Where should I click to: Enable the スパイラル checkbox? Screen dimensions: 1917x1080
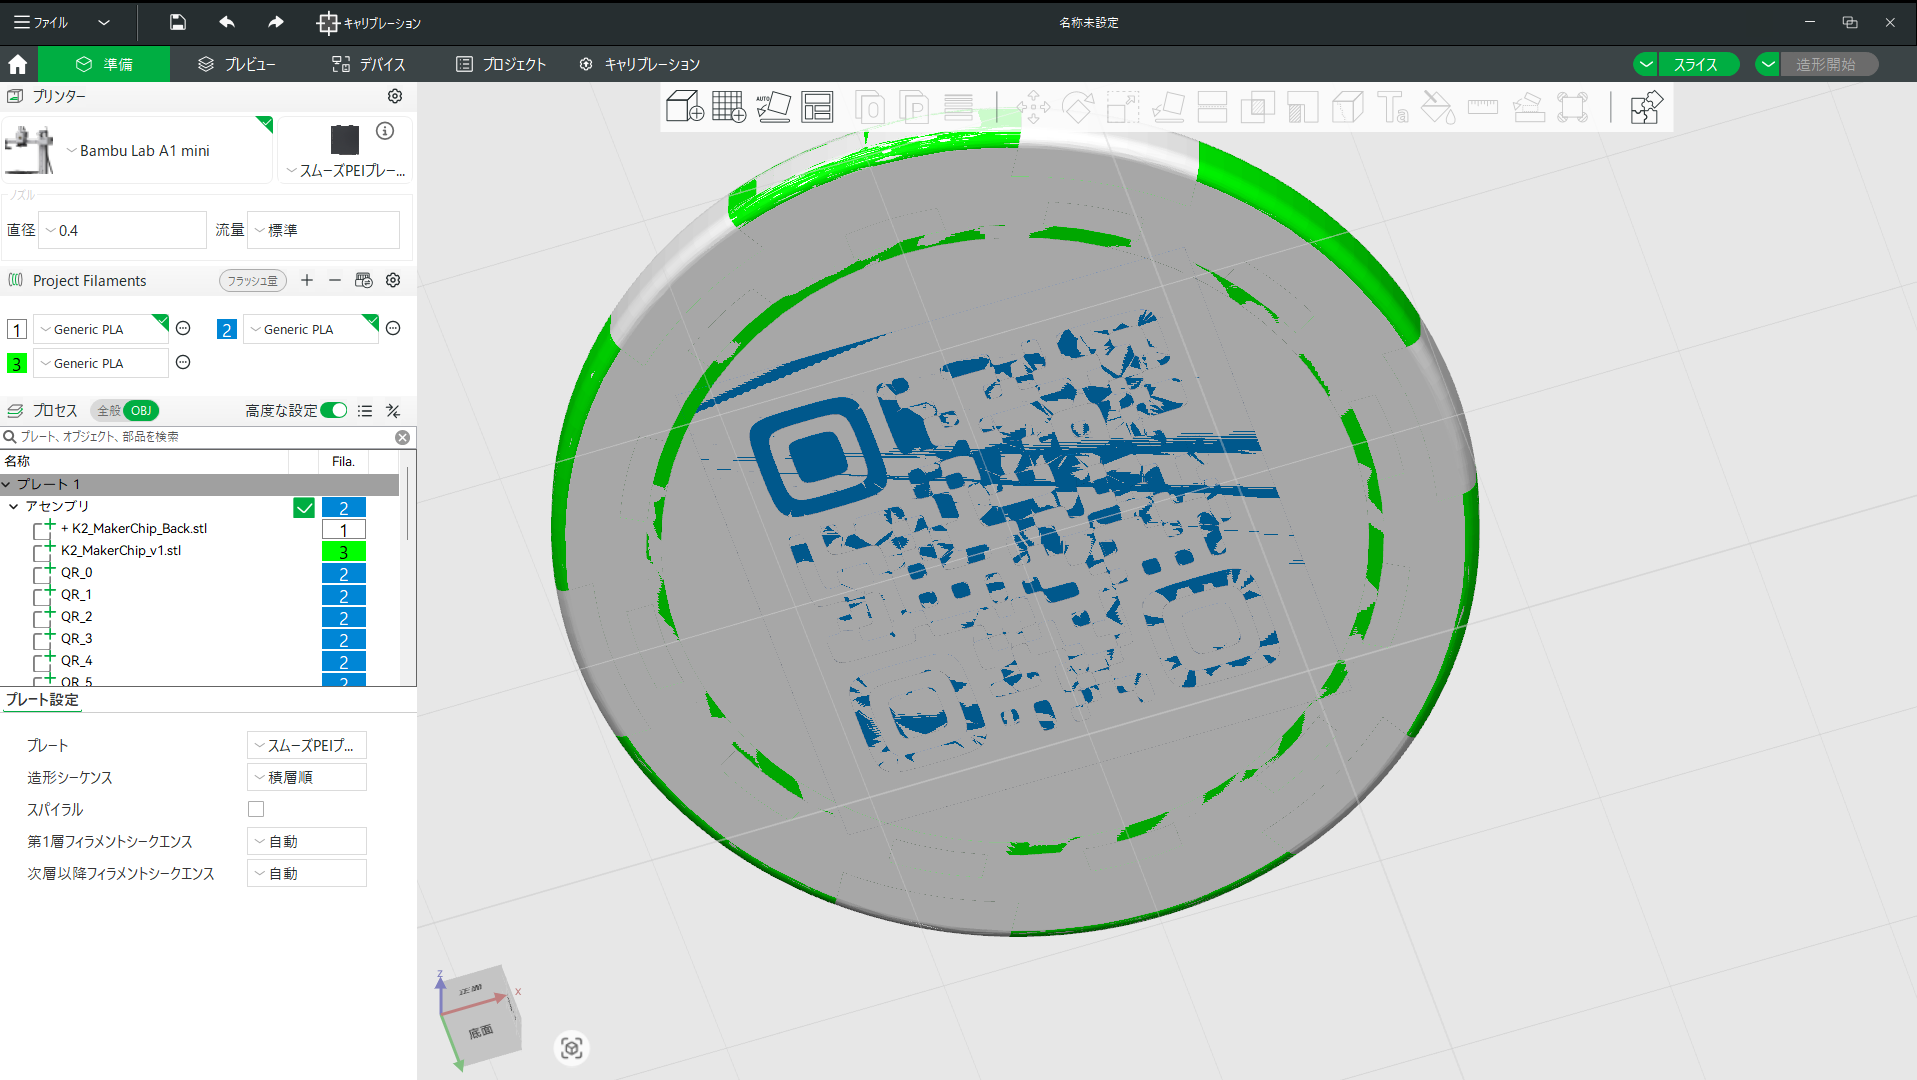(256, 809)
